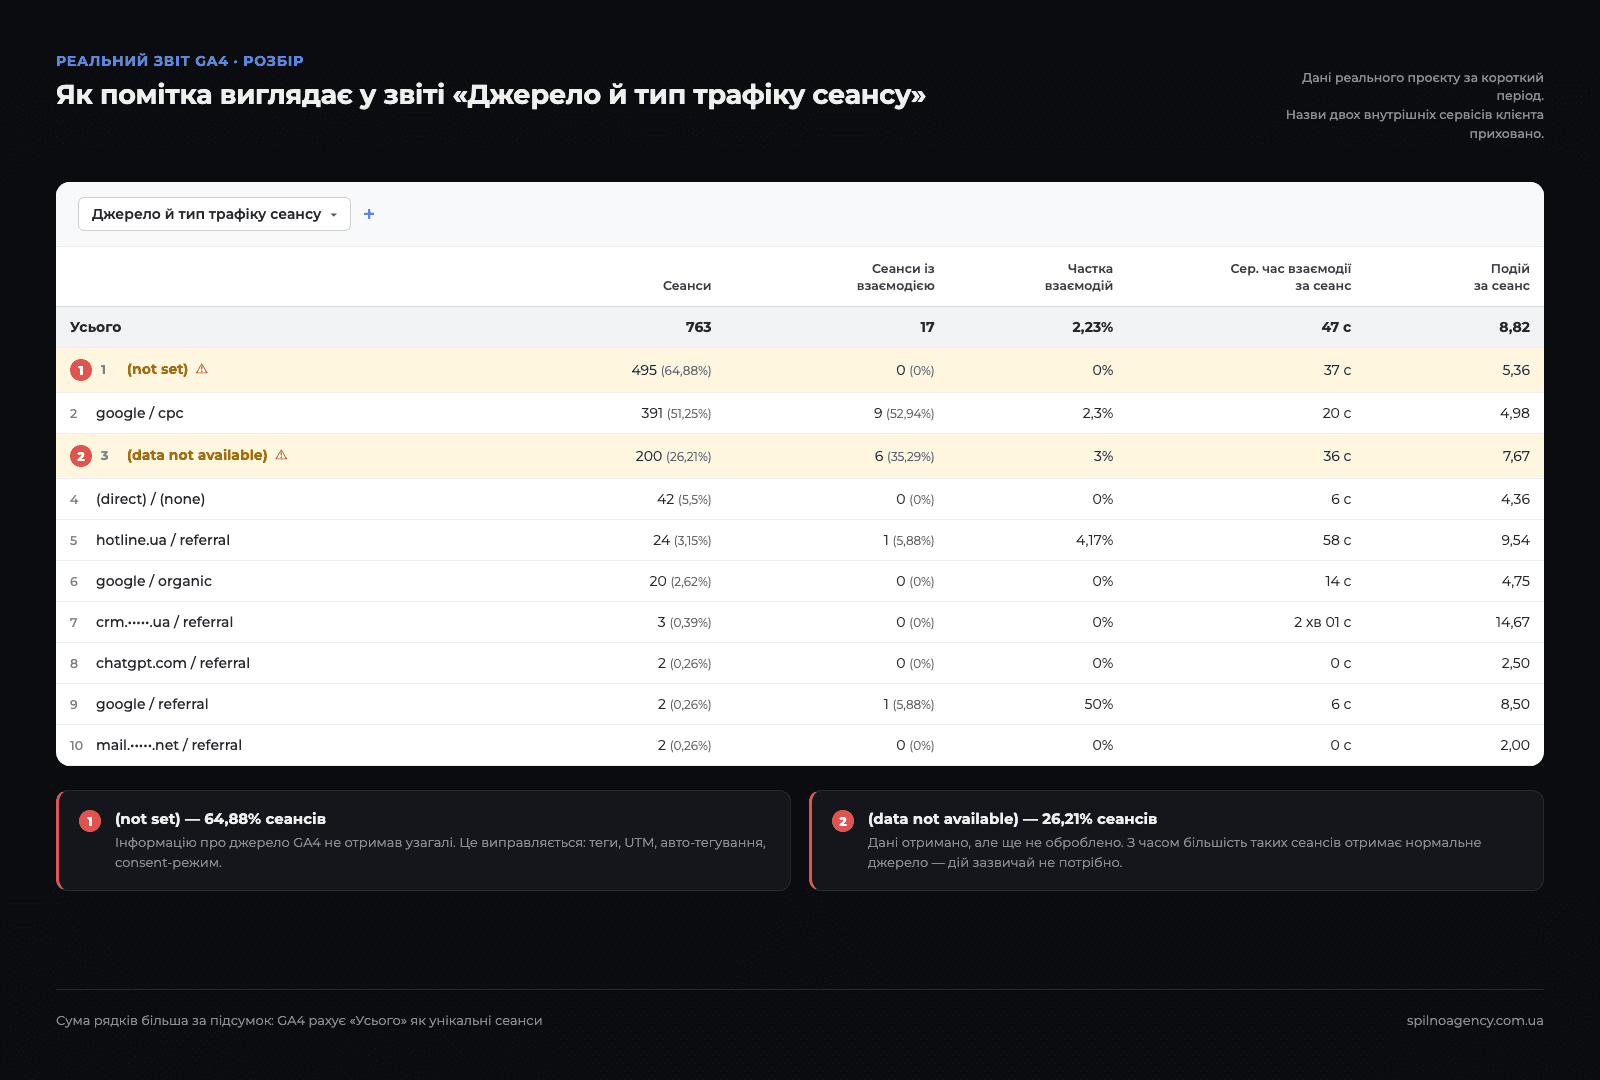Click the 'Усього' totals row label

coord(95,327)
